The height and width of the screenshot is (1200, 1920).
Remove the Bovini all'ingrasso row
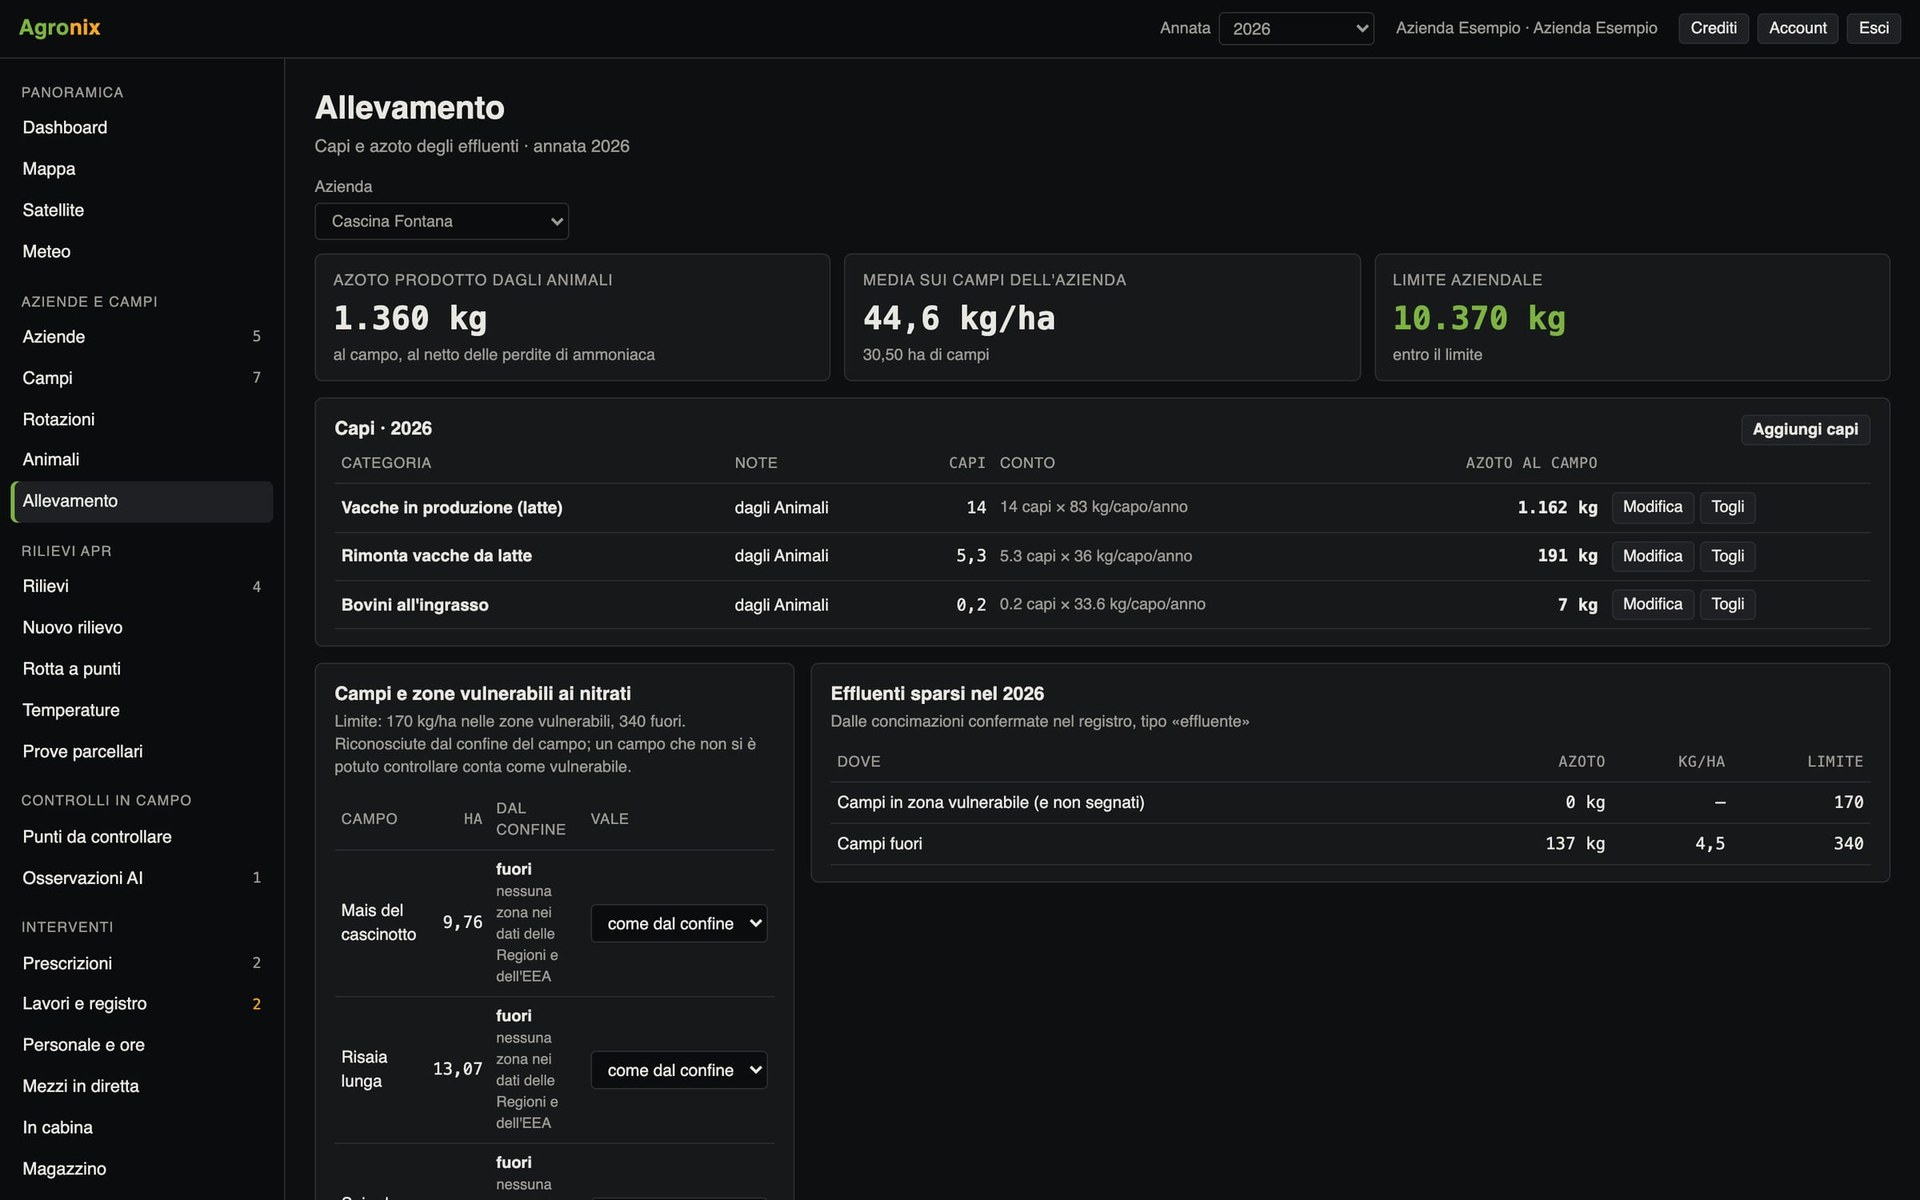pyautogui.click(x=1727, y=604)
